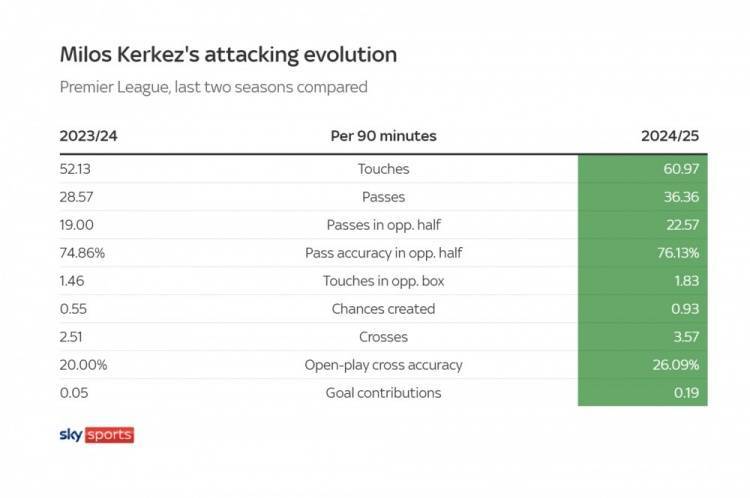Click the Sky Sports logo
This screenshot has width=750, height=498.
97,435
